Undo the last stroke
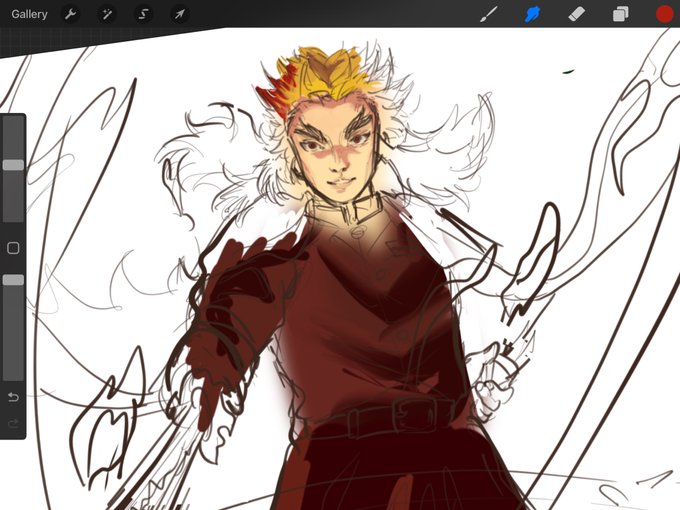The height and width of the screenshot is (510, 680). (x=13, y=397)
